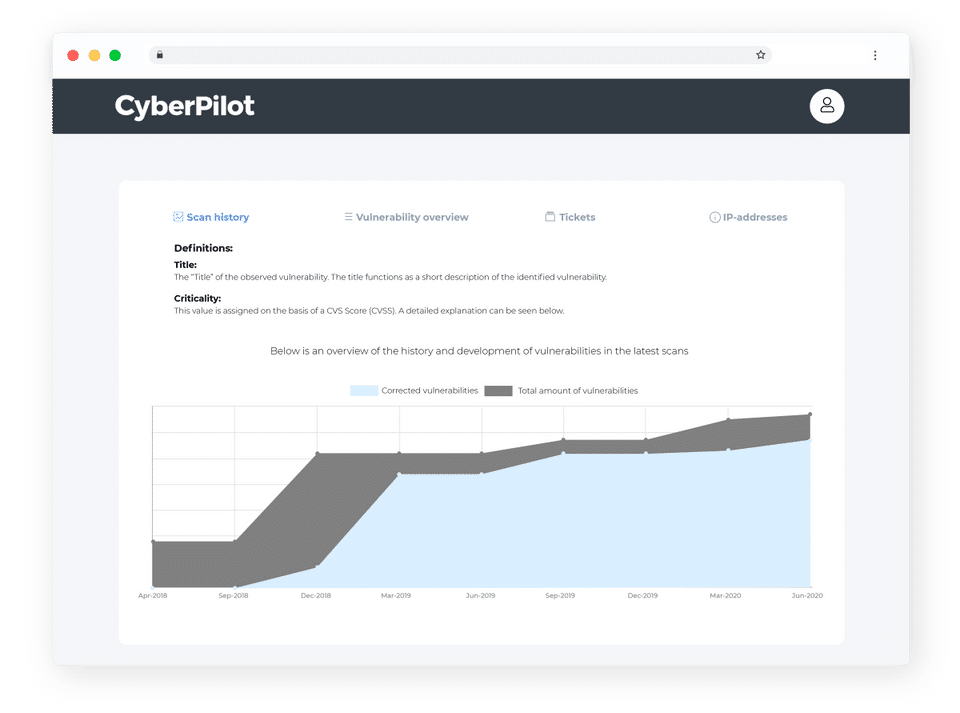960x713 pixels.
Task: Click the Tickets clipboard icon
Action: click(x=550, y=217)
